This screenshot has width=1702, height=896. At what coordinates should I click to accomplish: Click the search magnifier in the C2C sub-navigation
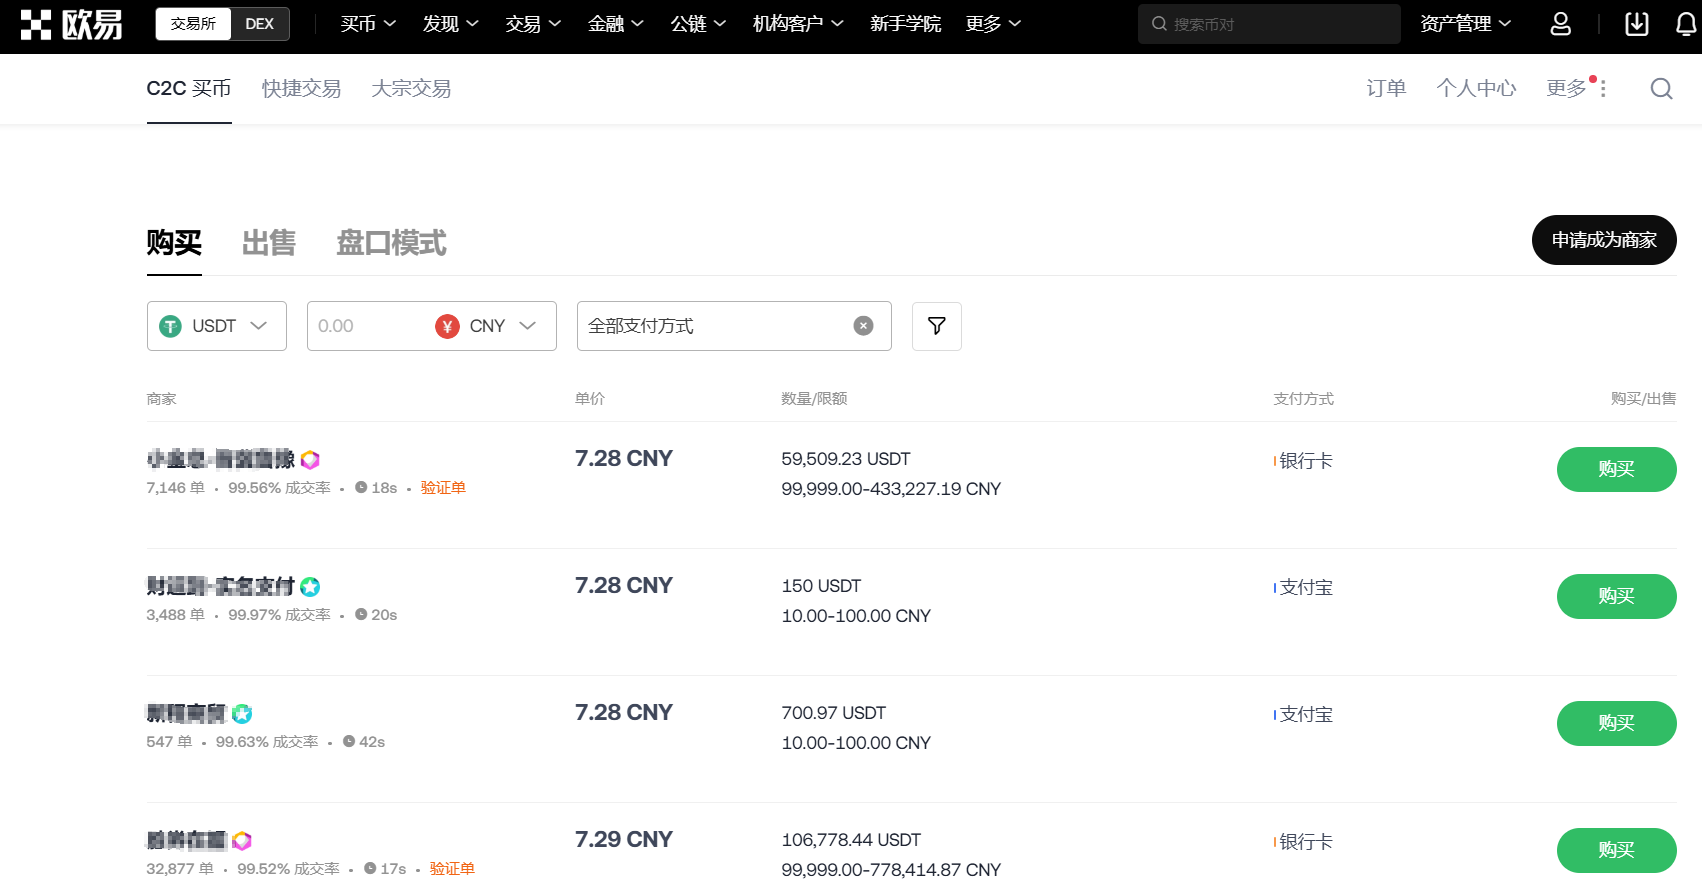[x=1661, y=89]
